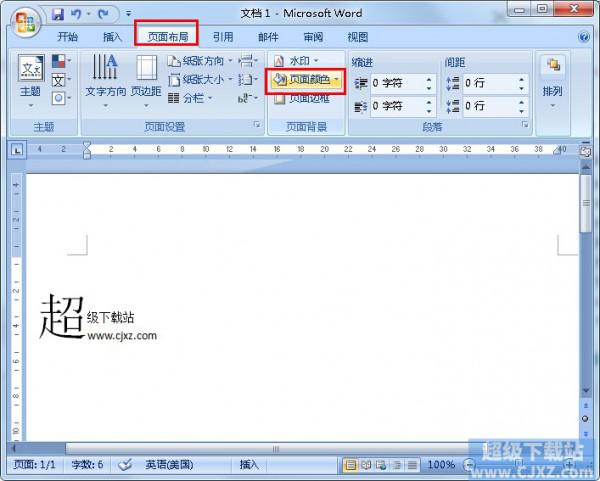Switch to Outline view
Viewport: 600px width, 481px height.
pos(397,465)
